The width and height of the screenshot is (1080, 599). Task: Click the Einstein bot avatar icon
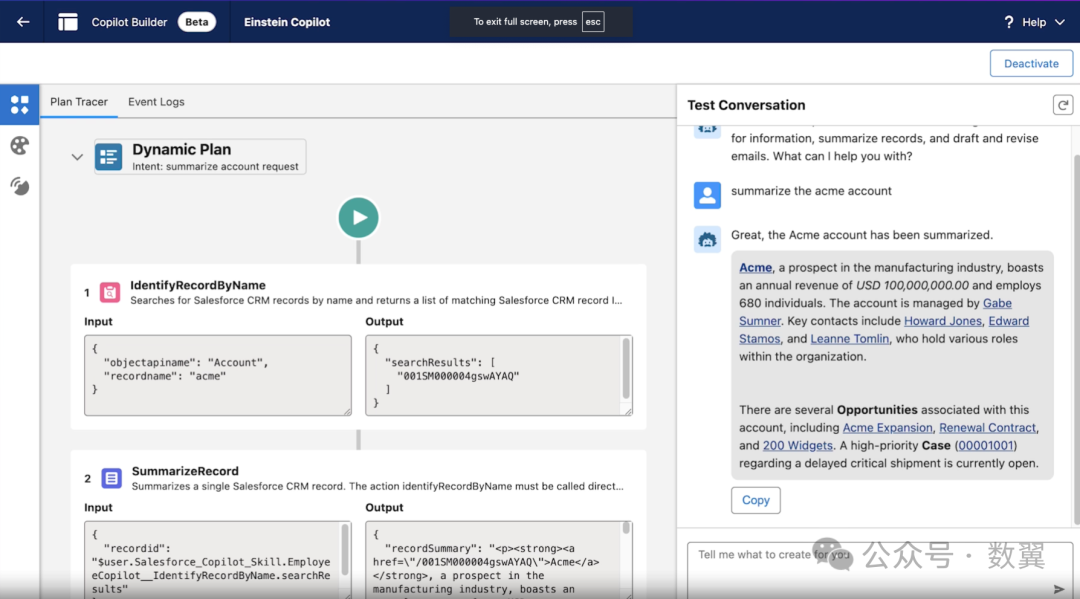[x=707, y=240]
